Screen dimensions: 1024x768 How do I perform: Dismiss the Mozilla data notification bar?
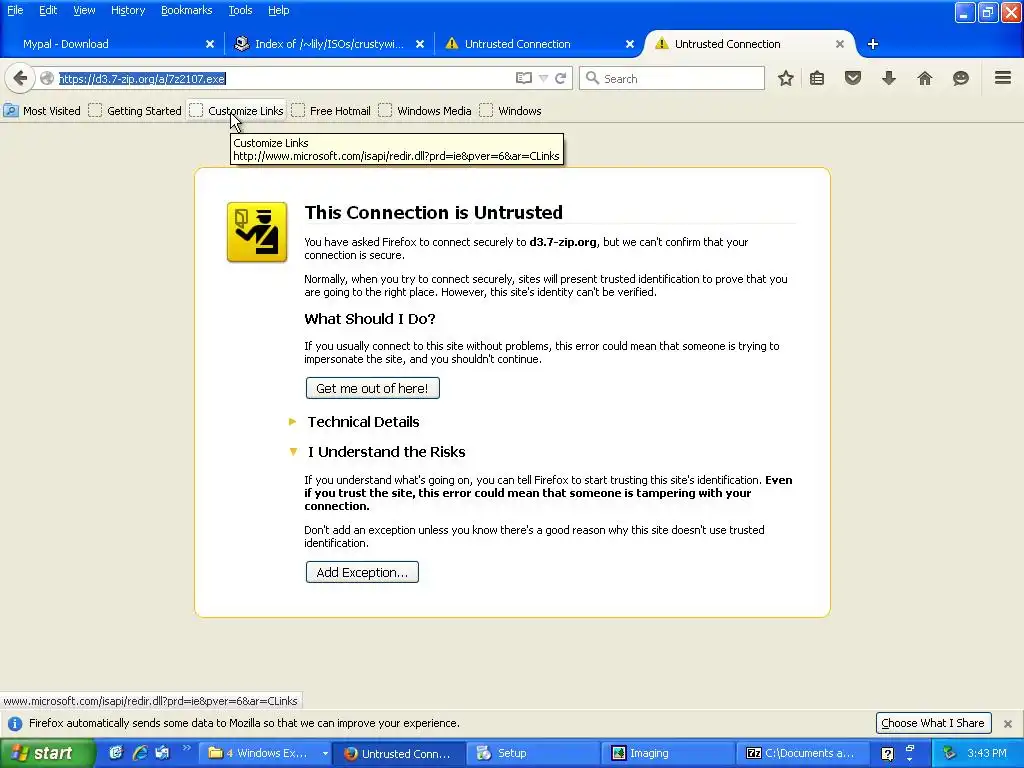(1008, 724)
